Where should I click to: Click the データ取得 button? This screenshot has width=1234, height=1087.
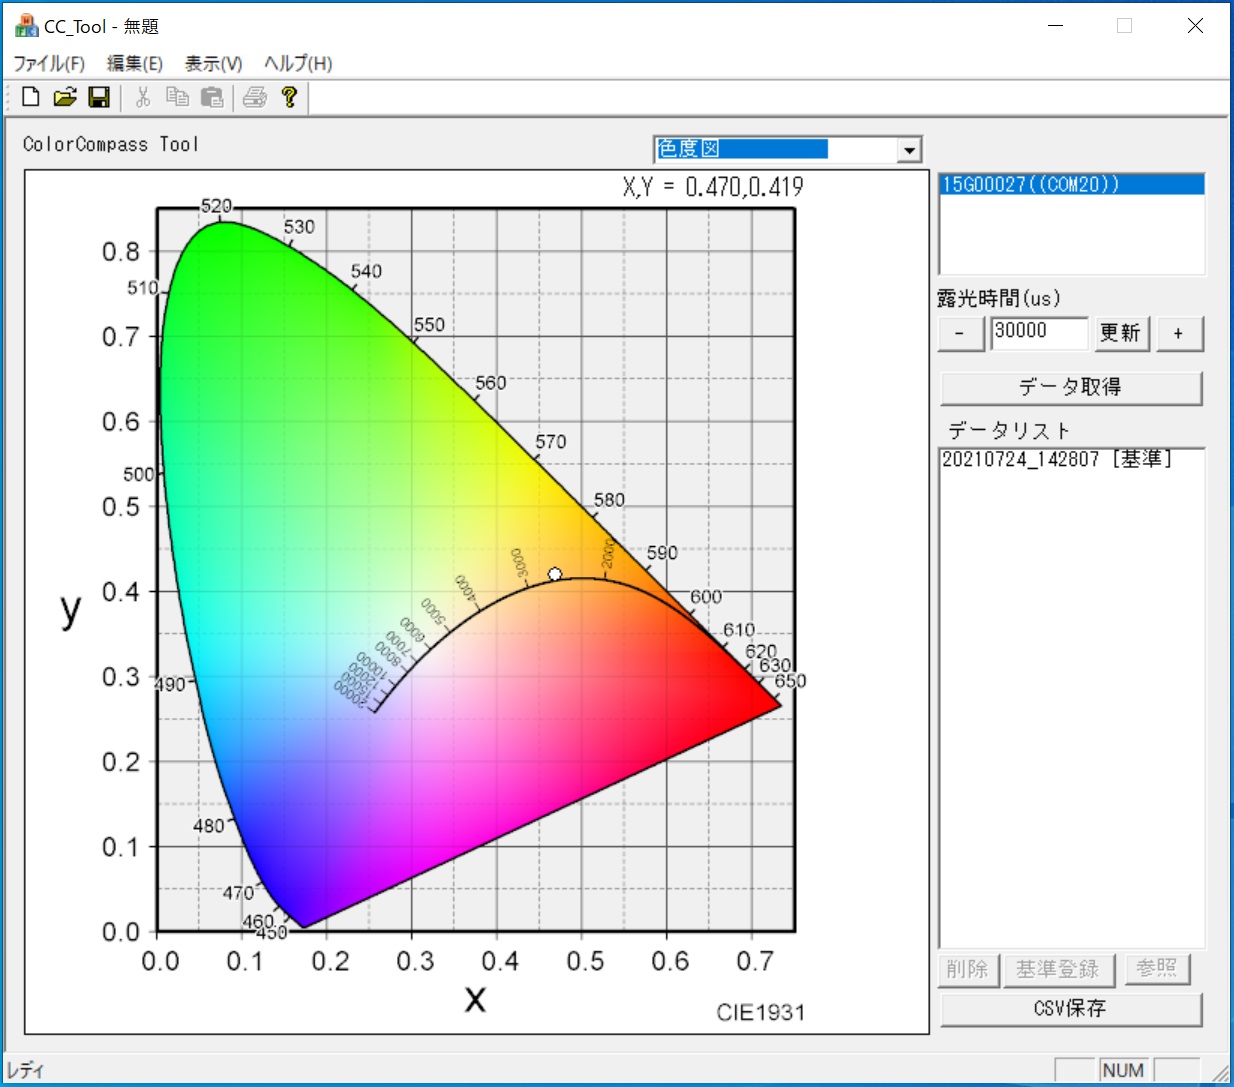point(1070,388)
